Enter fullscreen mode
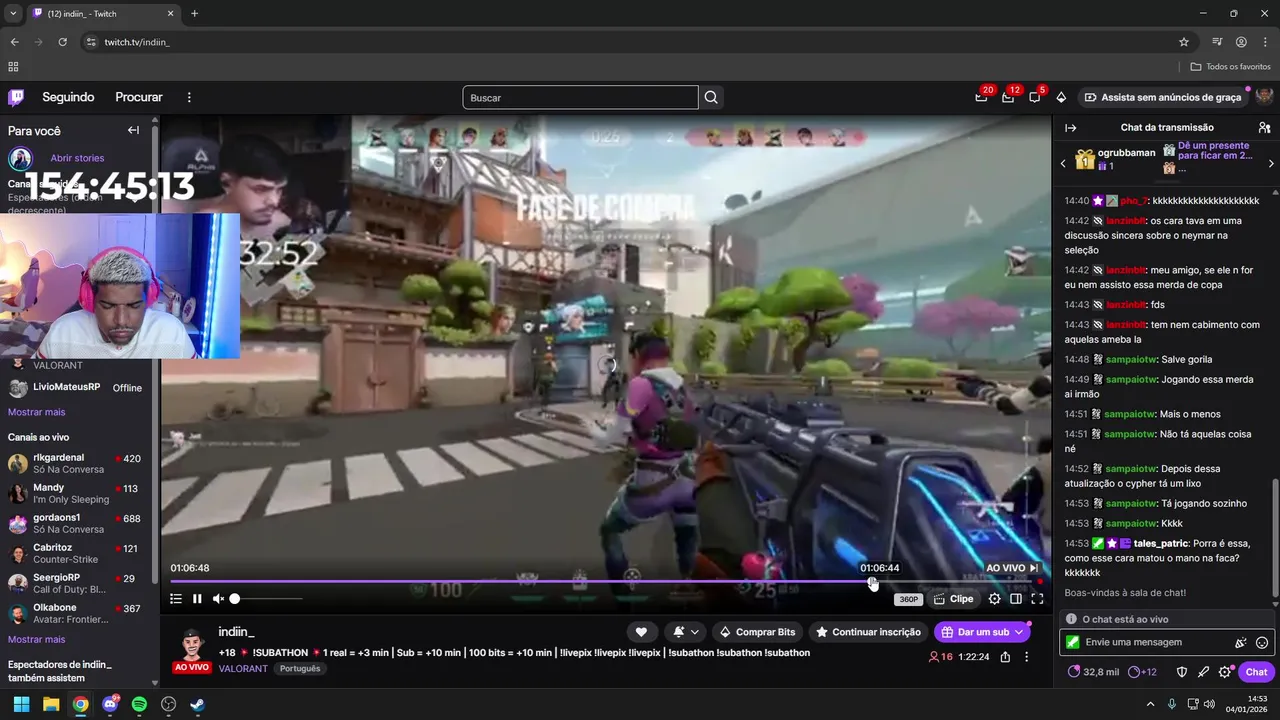The width and height of the screenshot is (1280, 720). 1037,599
